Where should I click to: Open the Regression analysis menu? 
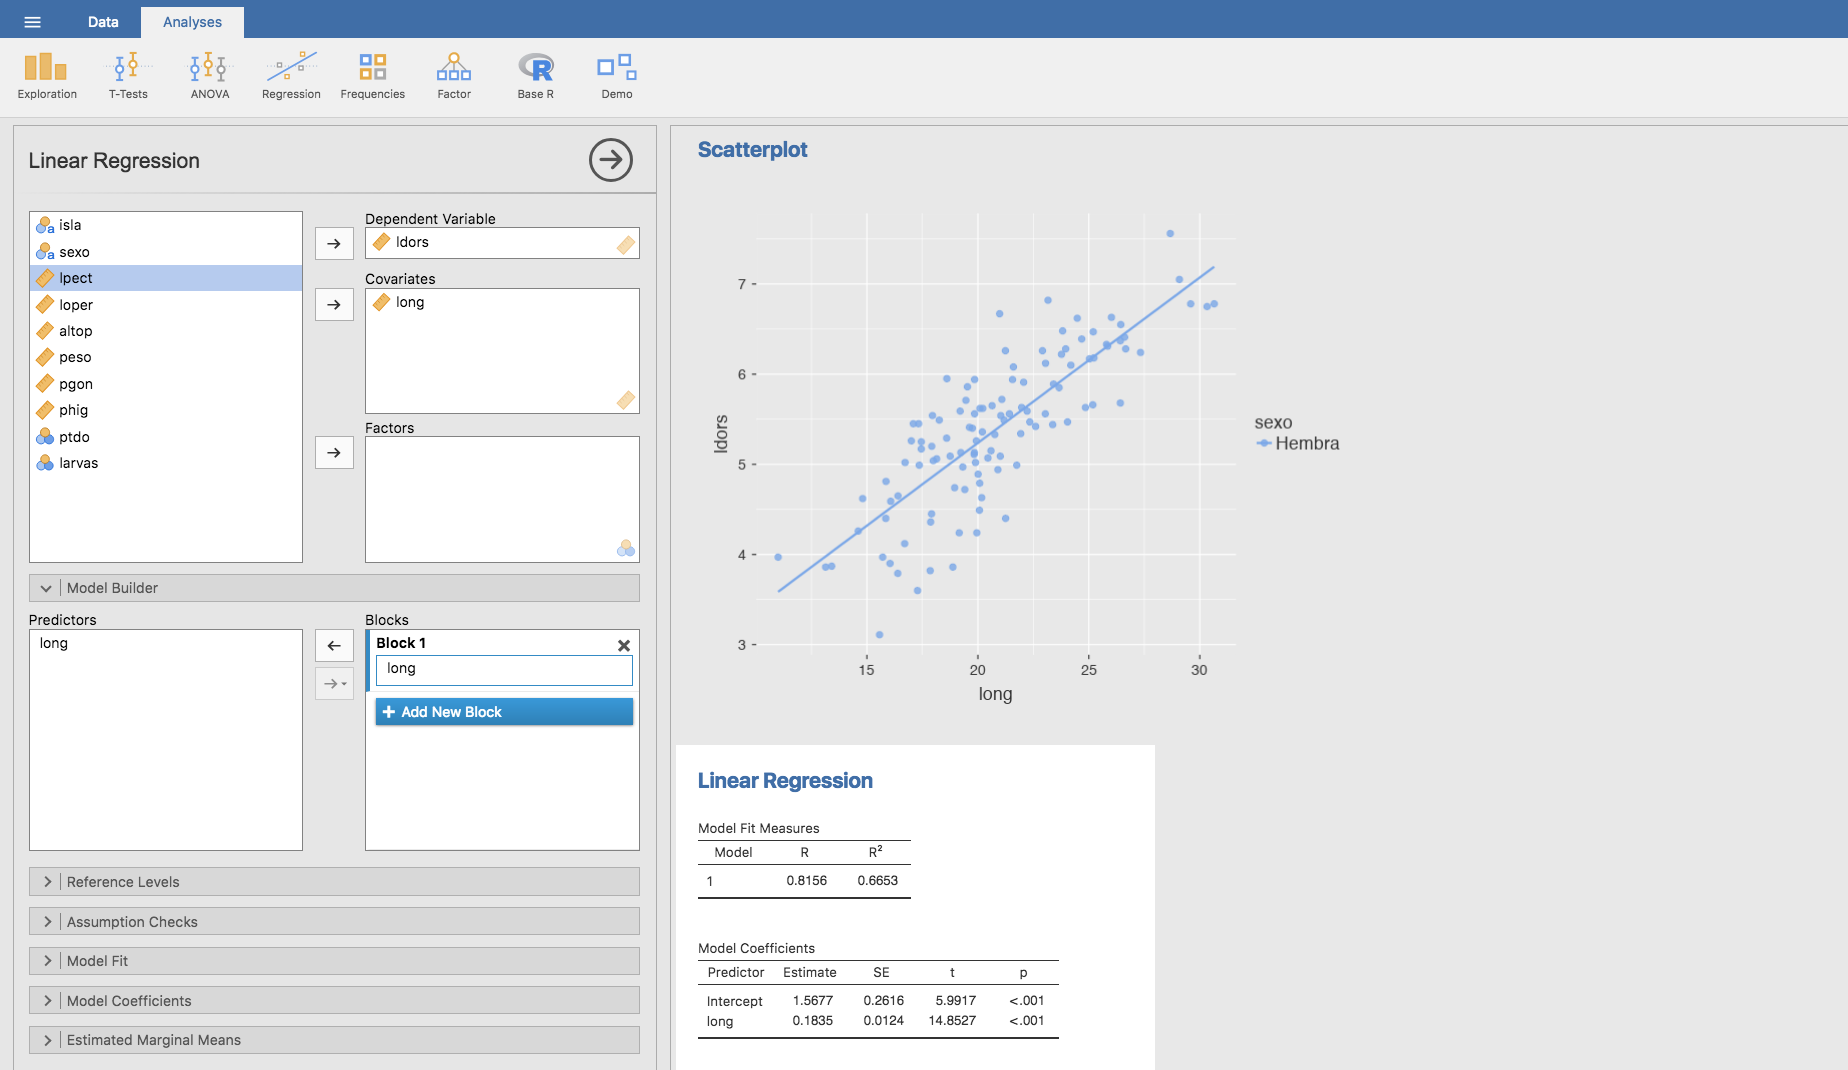point(291,76)
